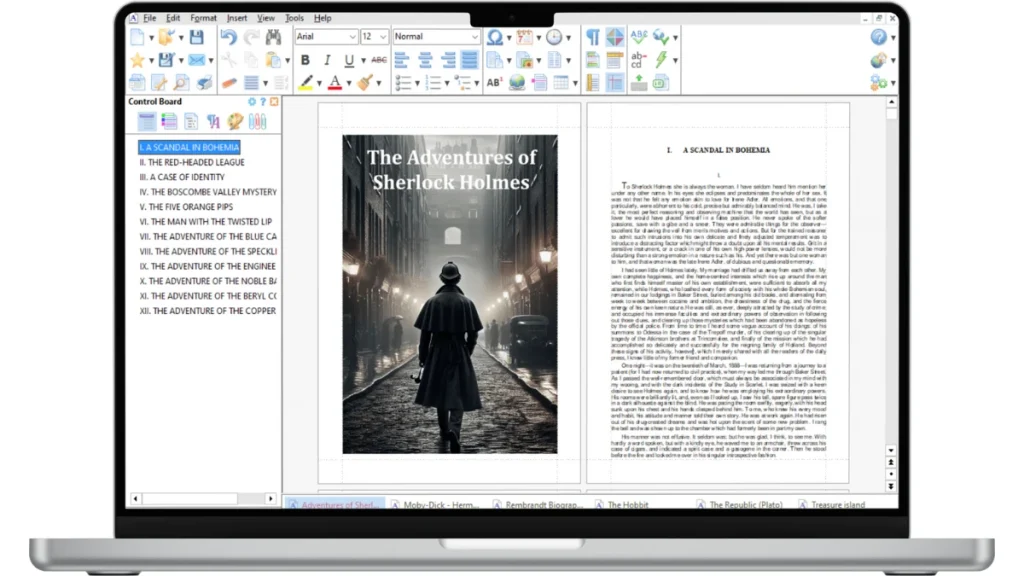Toggle Italic formatting
1024x576 pixels.
click(327, 60)
